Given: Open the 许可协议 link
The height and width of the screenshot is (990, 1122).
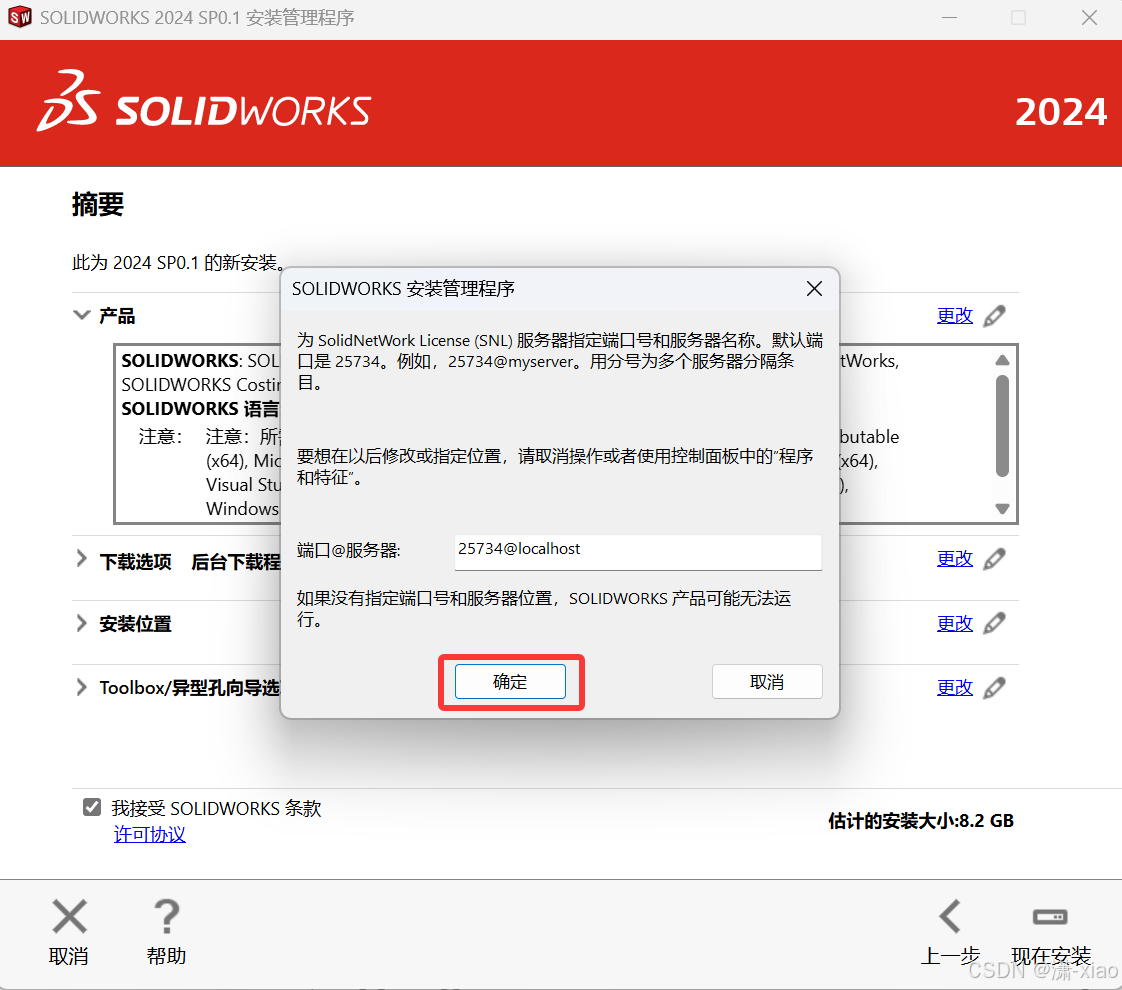Looking at the screenshot, I should 150,834.
